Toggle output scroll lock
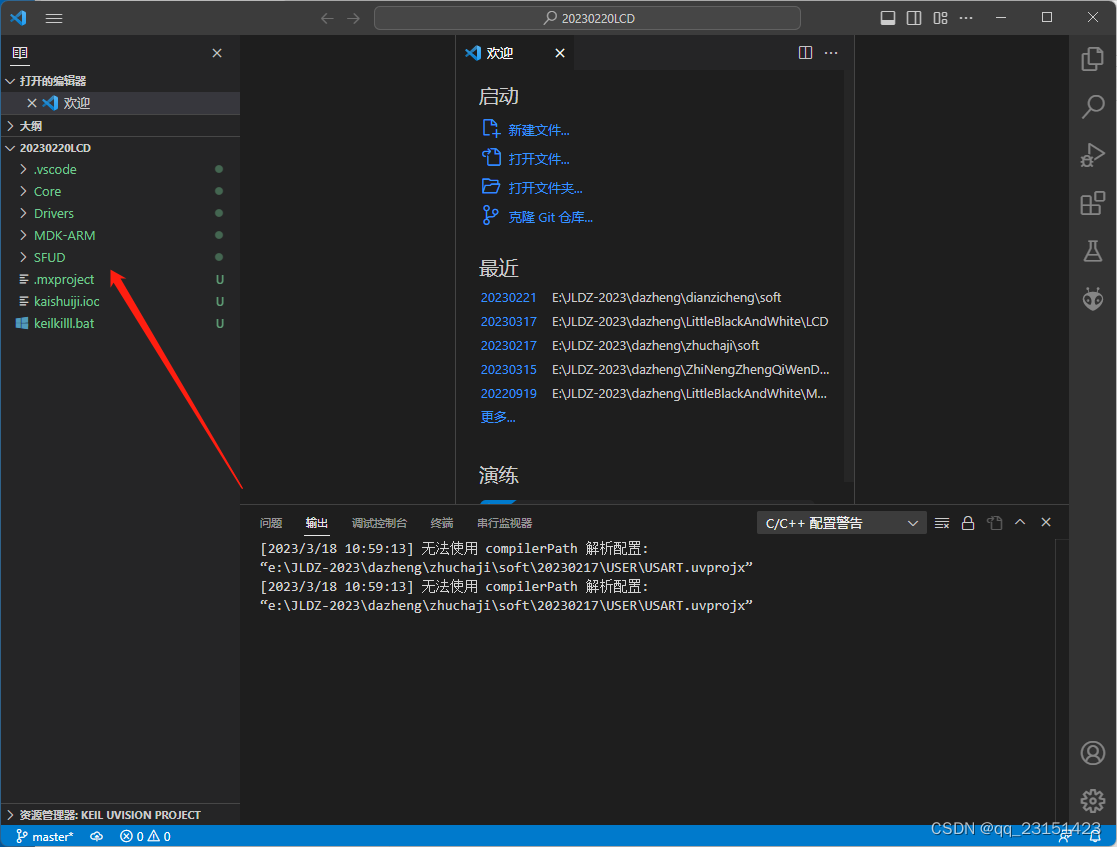The image size is (1117, 847). (x=968, y=524)
